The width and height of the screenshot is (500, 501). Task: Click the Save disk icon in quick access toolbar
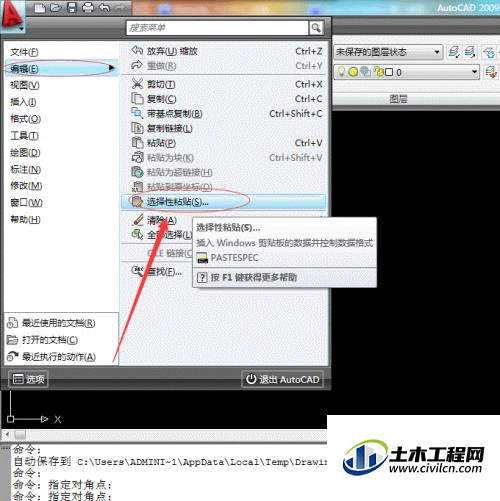pos(72,7)
